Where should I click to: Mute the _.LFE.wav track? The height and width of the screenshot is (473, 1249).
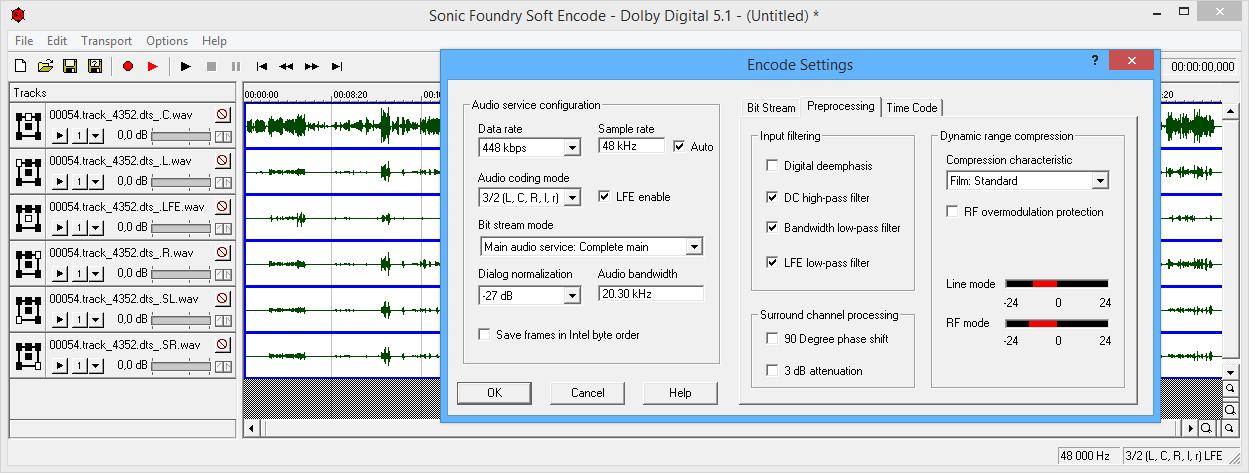[x=223, y=207]
